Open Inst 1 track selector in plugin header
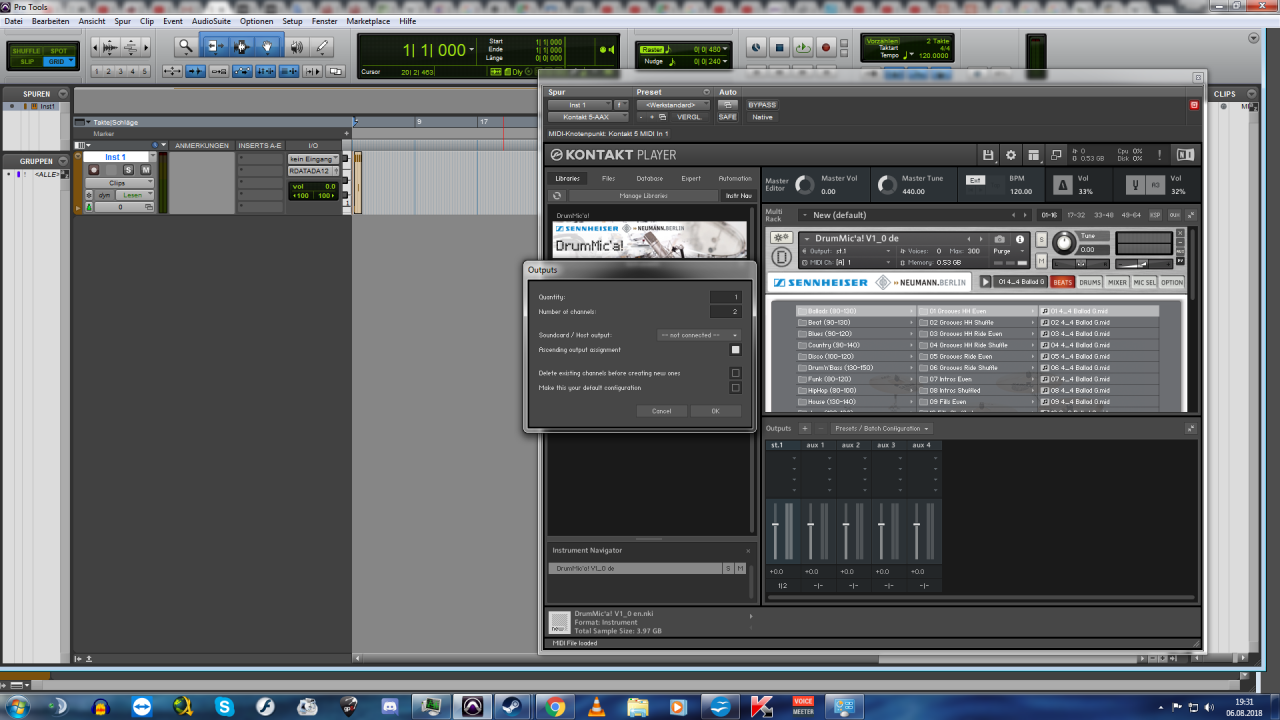The image size is (1280, 720). pyautogui.click(x=580, y=105)
